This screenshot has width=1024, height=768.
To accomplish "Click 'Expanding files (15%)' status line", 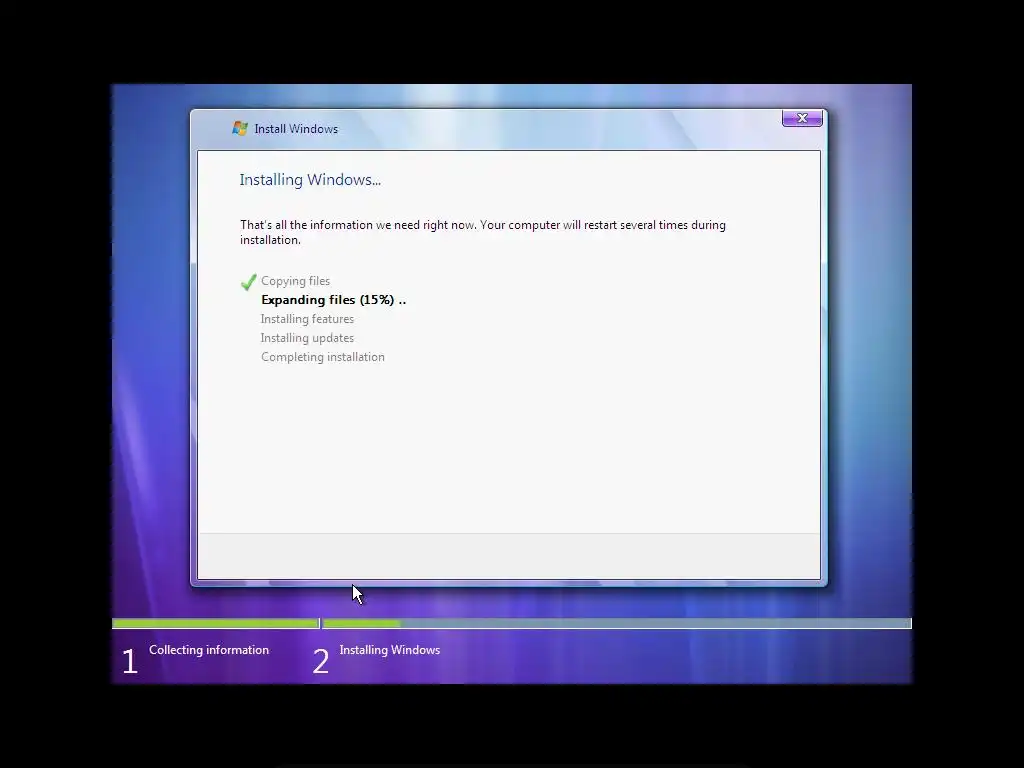I will (x=333, y=300).
